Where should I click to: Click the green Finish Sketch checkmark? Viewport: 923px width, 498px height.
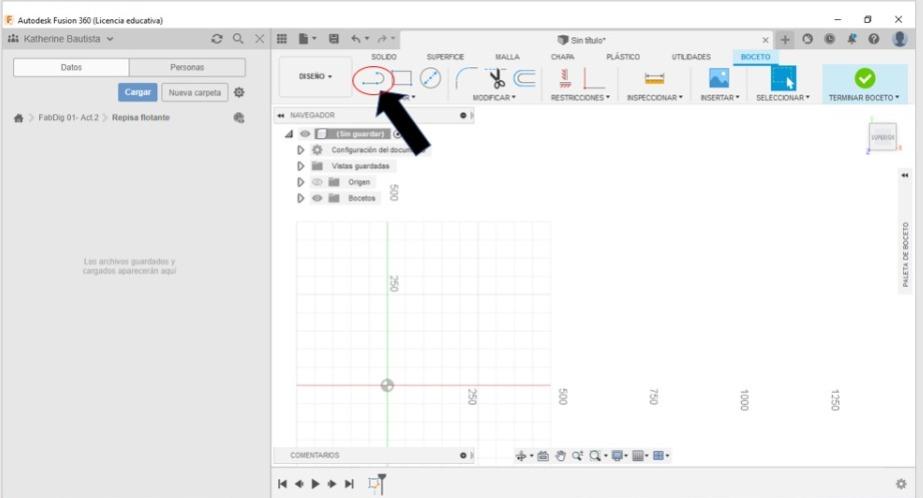coord(864,78)
